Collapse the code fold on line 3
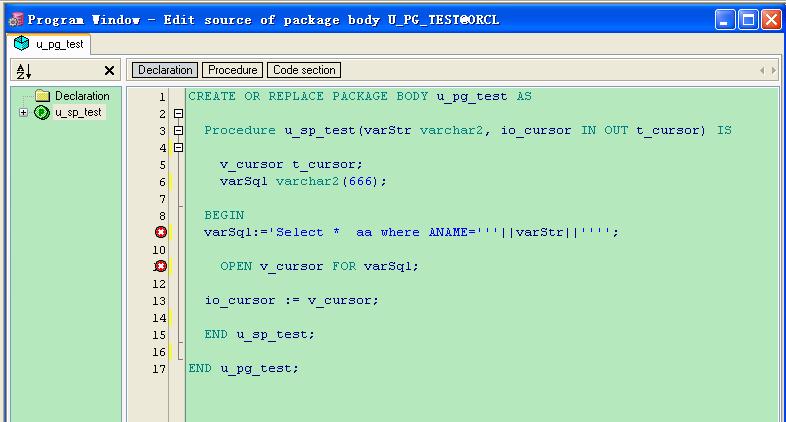 (178, 131)
